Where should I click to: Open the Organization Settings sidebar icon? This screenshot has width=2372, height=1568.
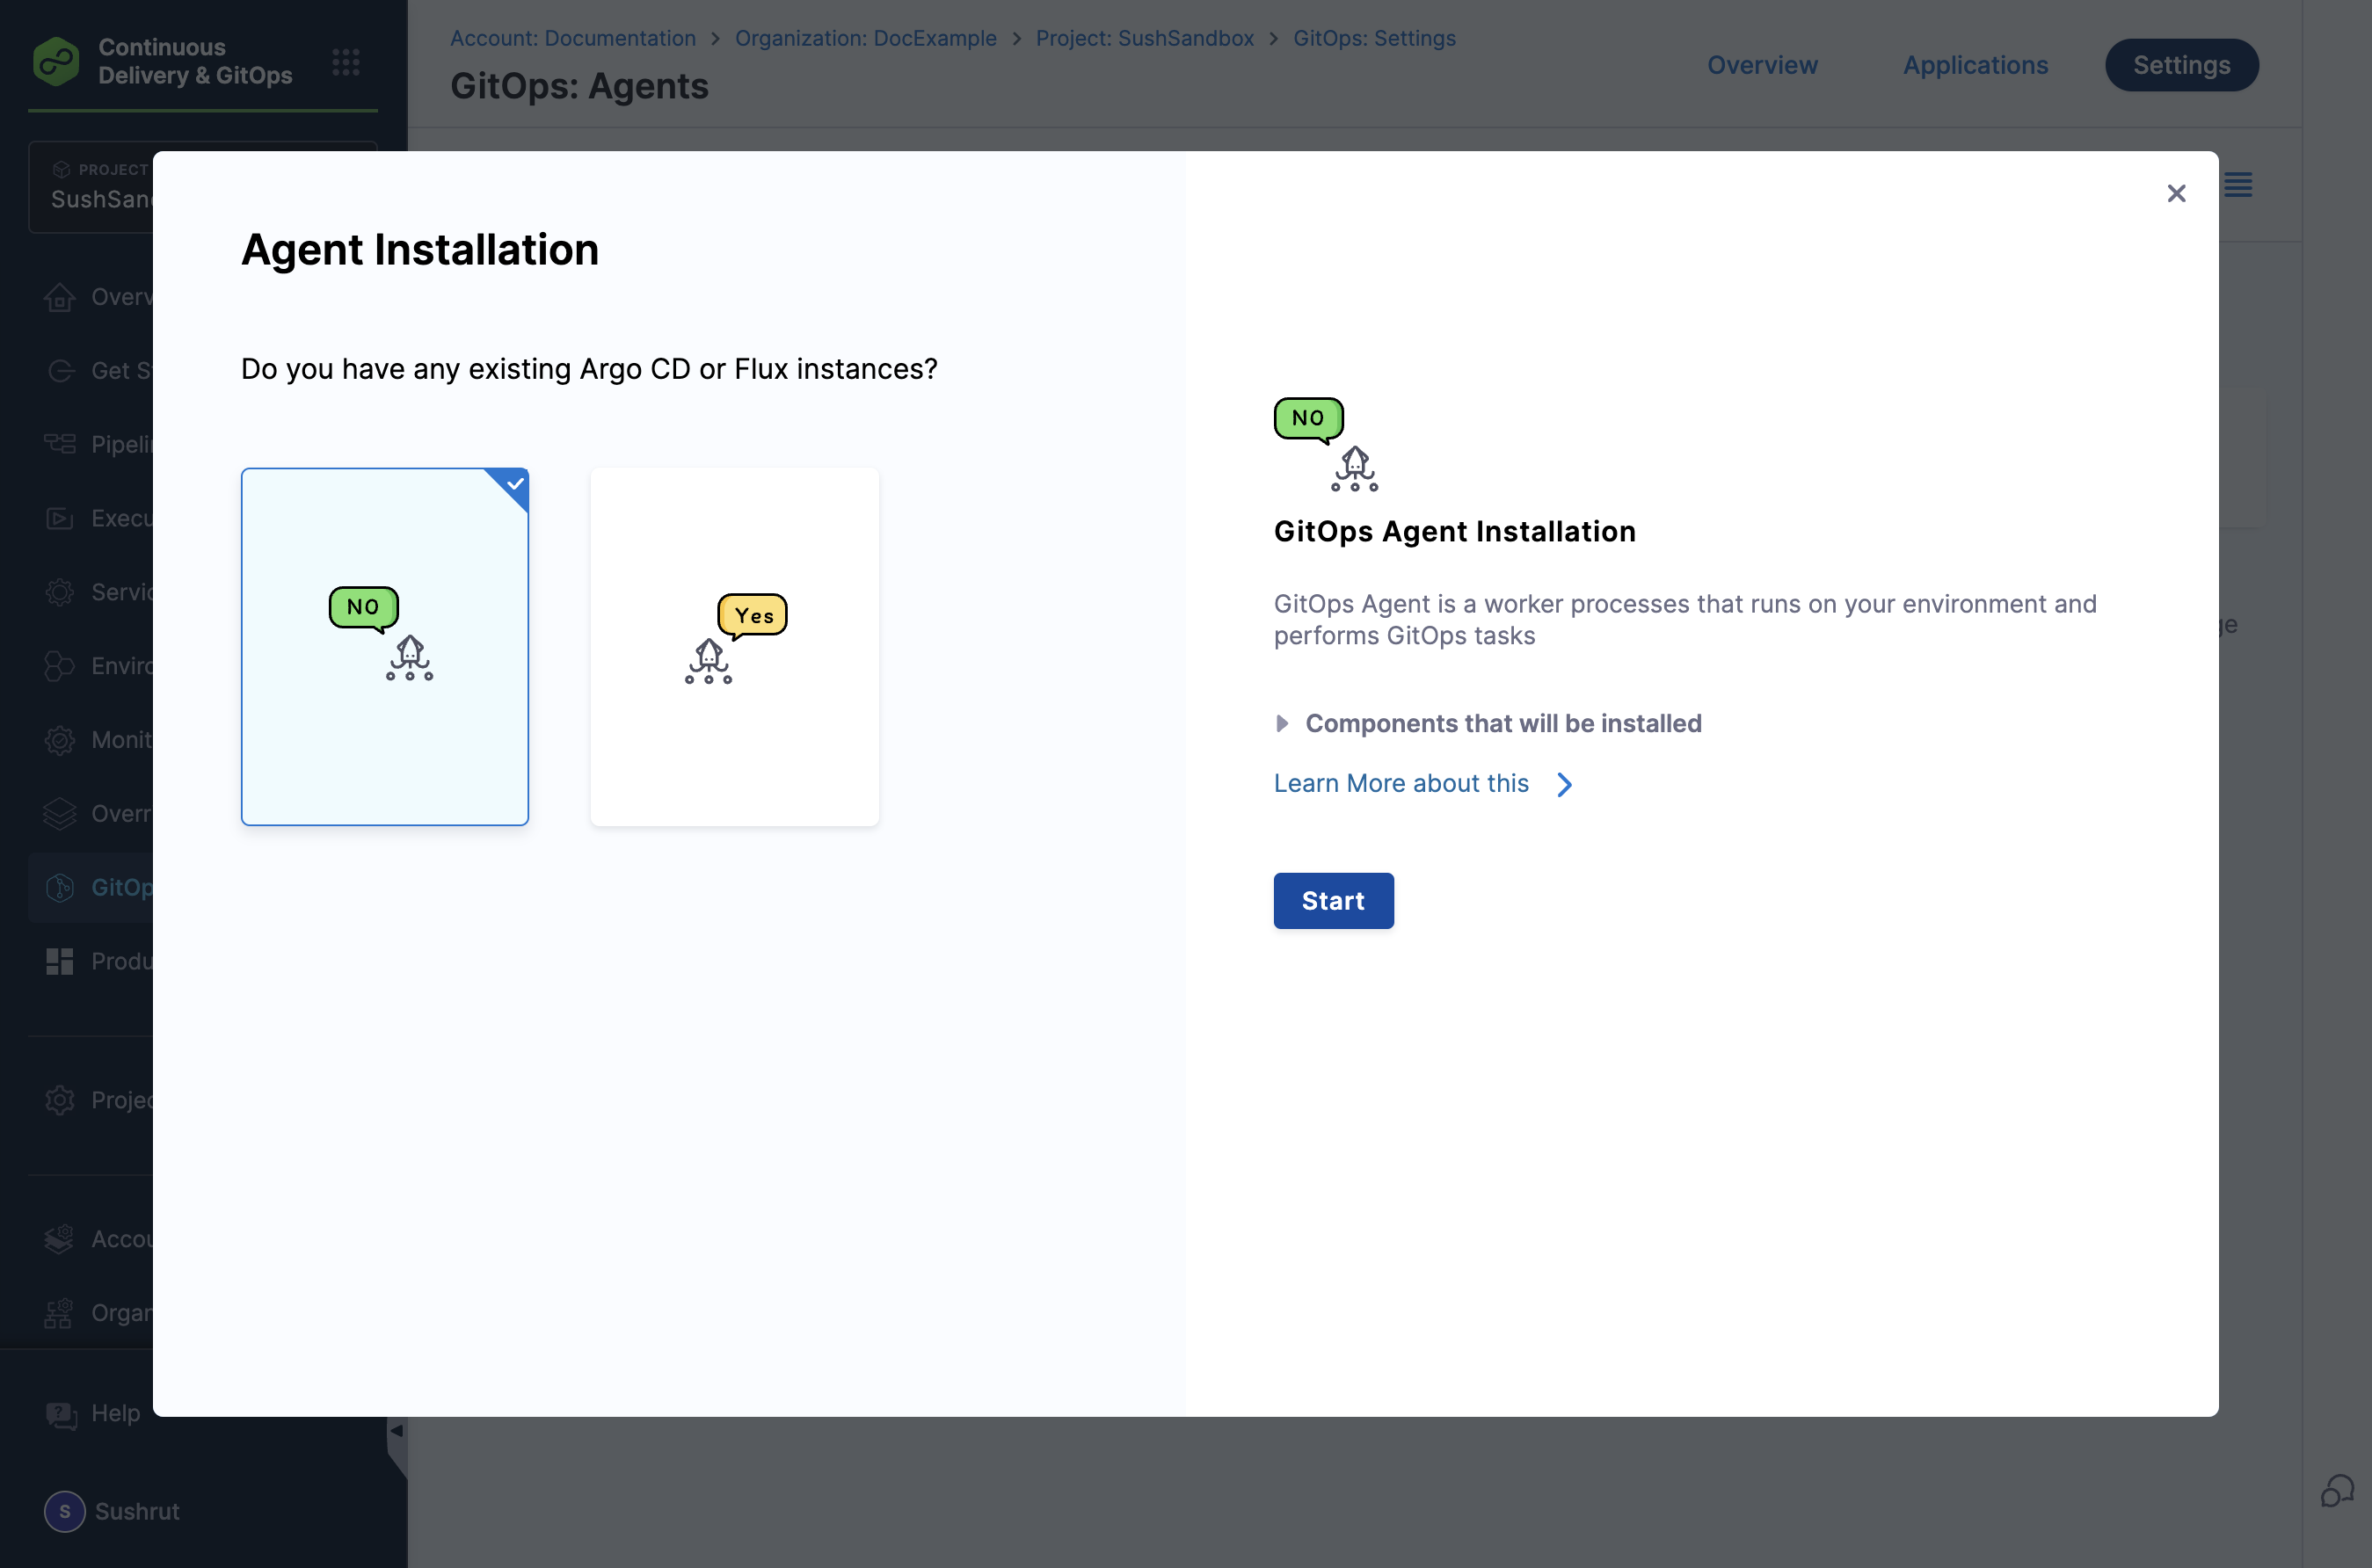tap(60, 1313)
